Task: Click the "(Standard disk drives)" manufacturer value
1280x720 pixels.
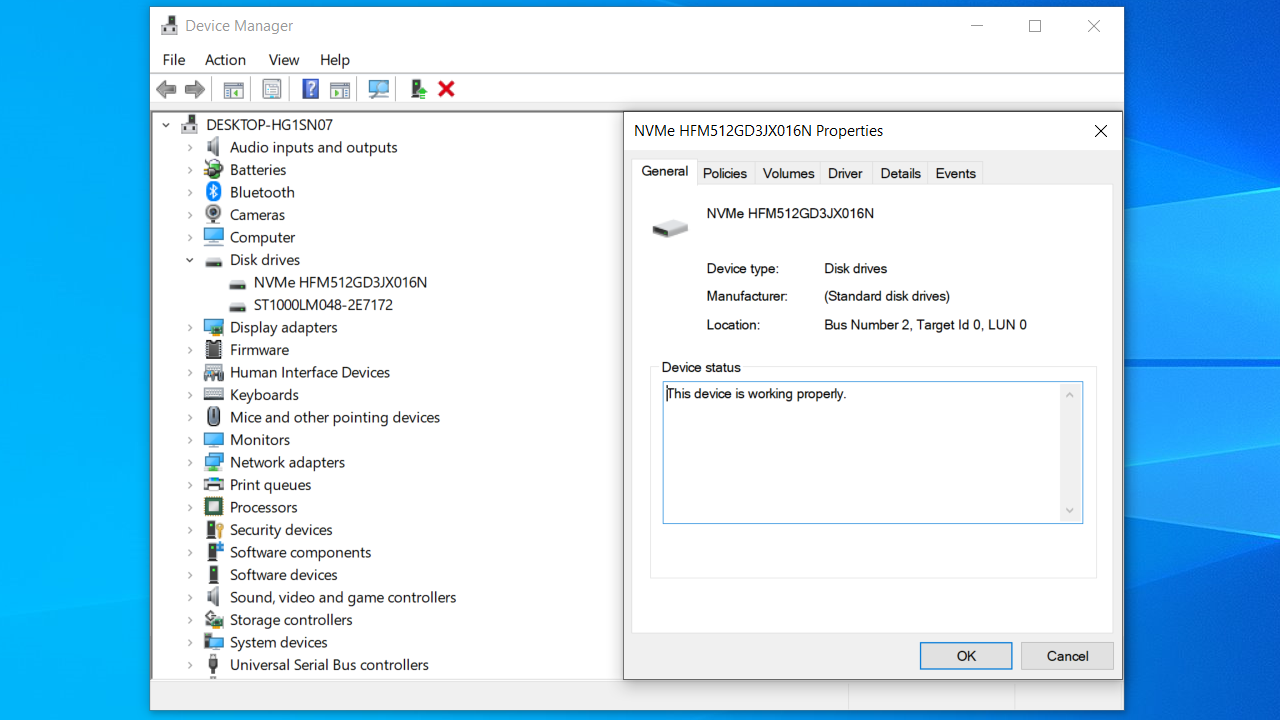Action: 887,296
